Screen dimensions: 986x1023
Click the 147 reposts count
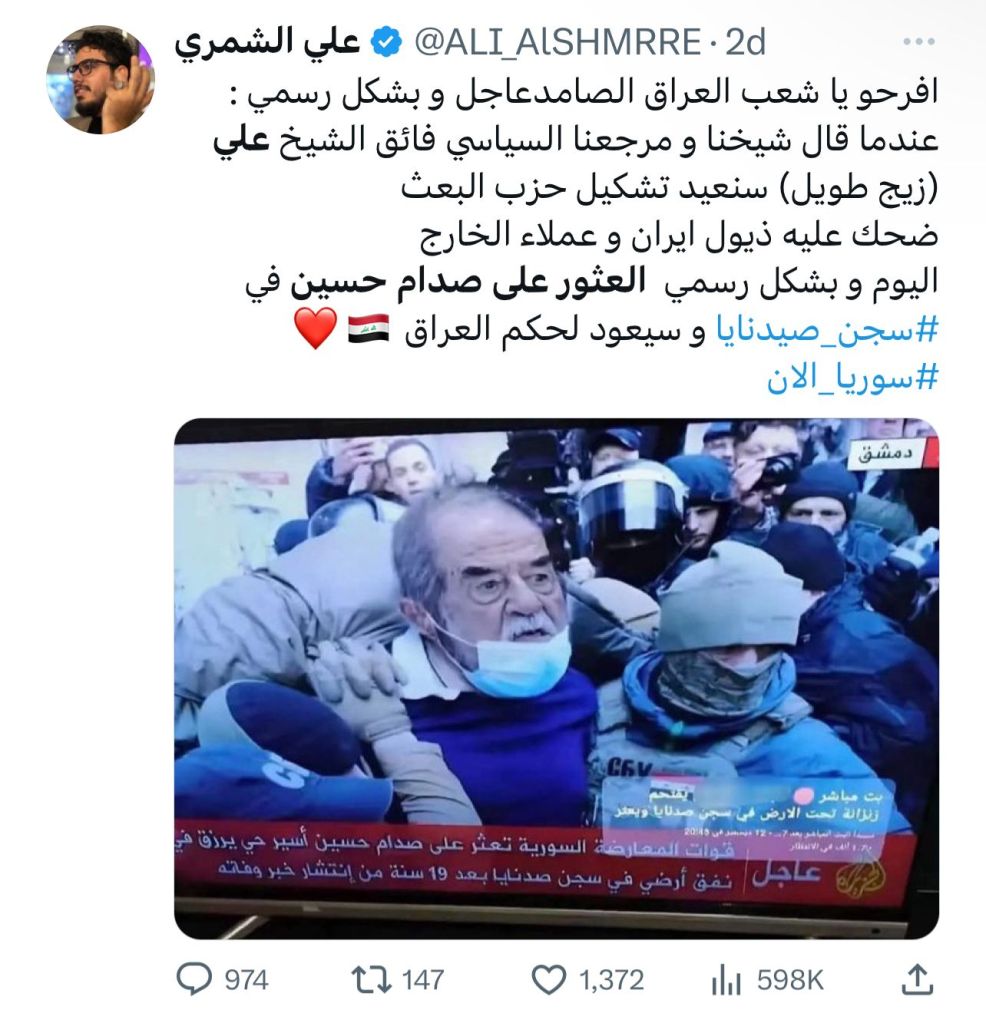pyautogui.click(x=423, y=981)
